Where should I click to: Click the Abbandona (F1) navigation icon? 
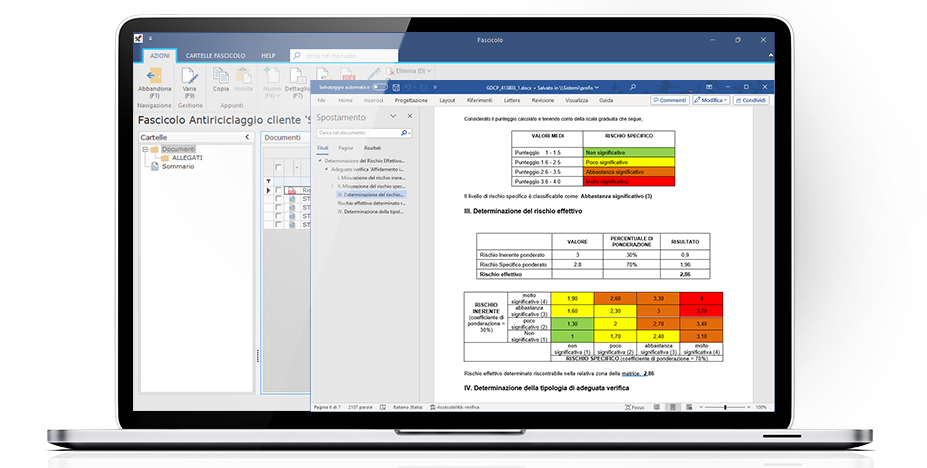pyautogui.click(x=154, y=76)
